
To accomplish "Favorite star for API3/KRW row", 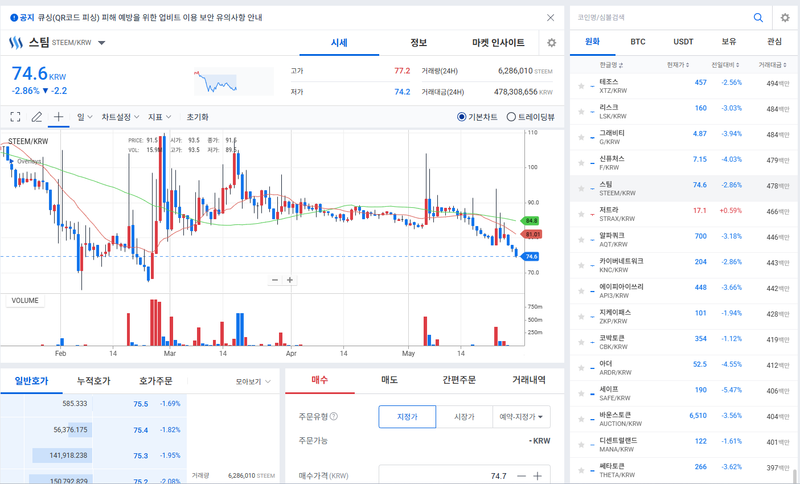I will tap(581, 291).
